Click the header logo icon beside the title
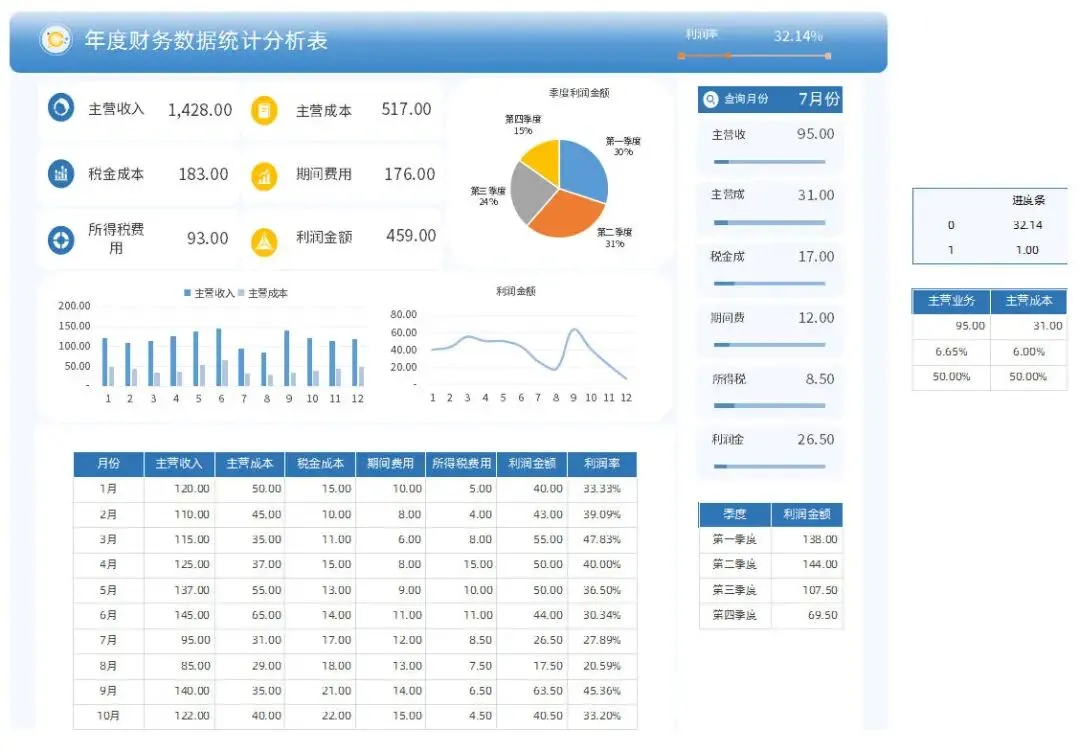The image size is (1080, 752). [56, 39]
